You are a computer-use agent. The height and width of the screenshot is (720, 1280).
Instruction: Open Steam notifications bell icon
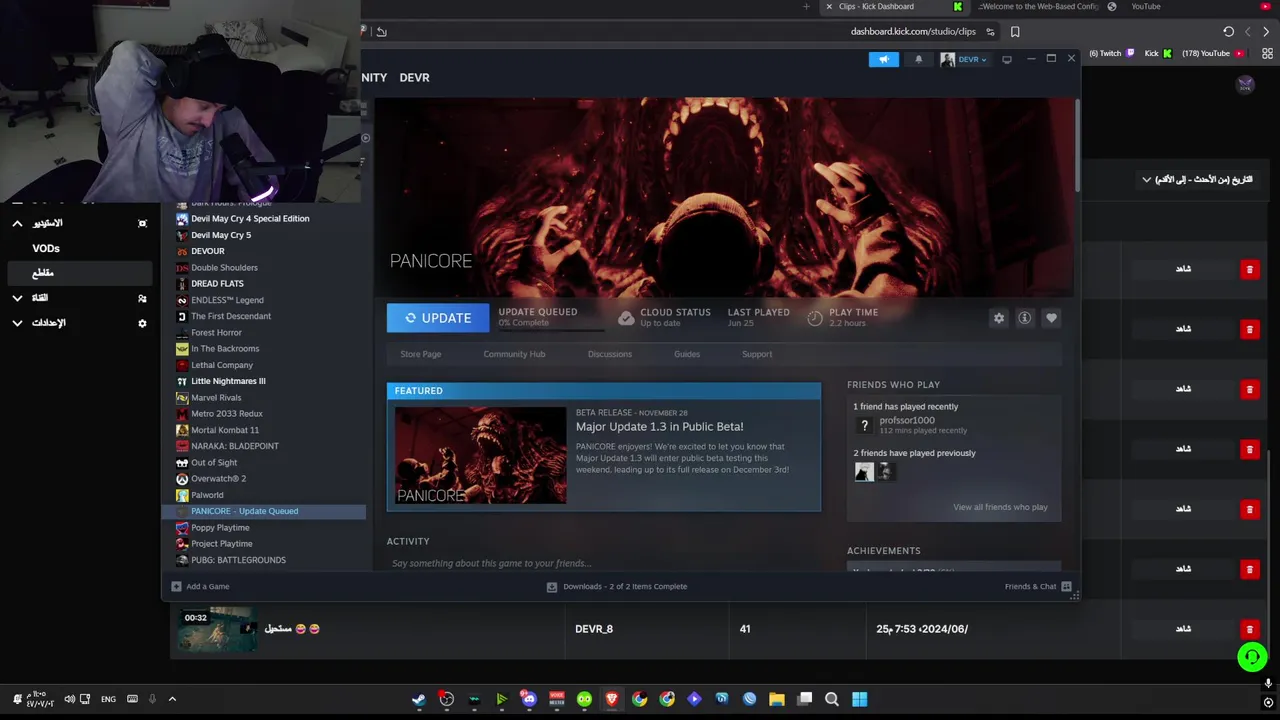(919, 59)
